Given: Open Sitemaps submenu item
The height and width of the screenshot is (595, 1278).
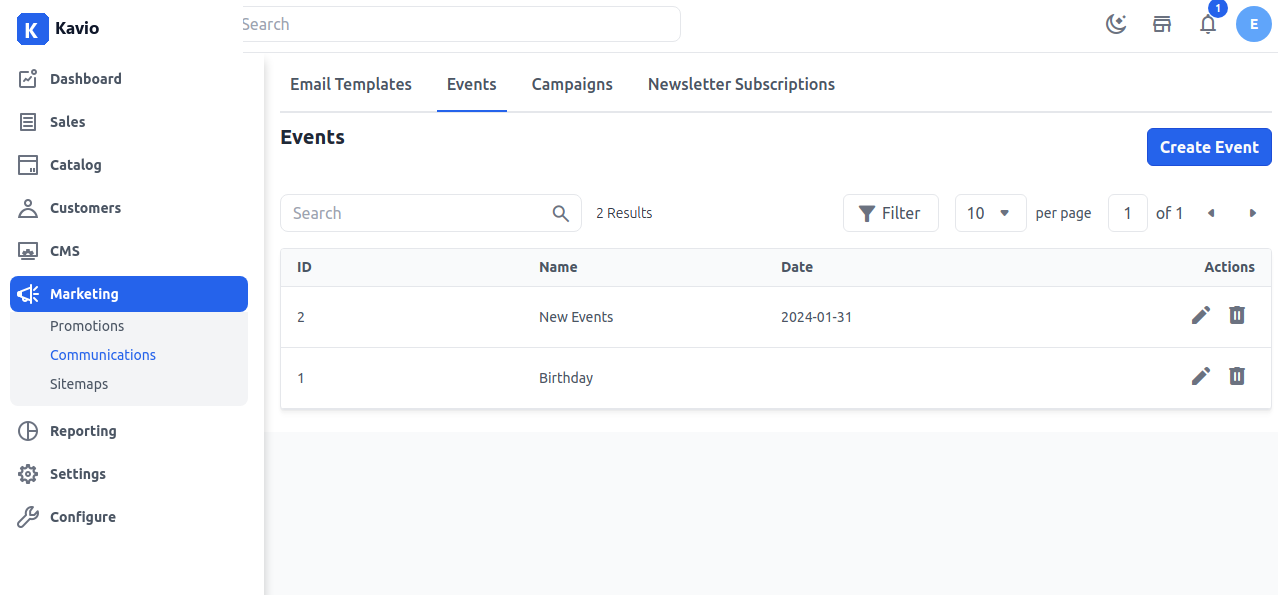Looking at the screenshot, I should pyautogui.click(x=79, y=384).
